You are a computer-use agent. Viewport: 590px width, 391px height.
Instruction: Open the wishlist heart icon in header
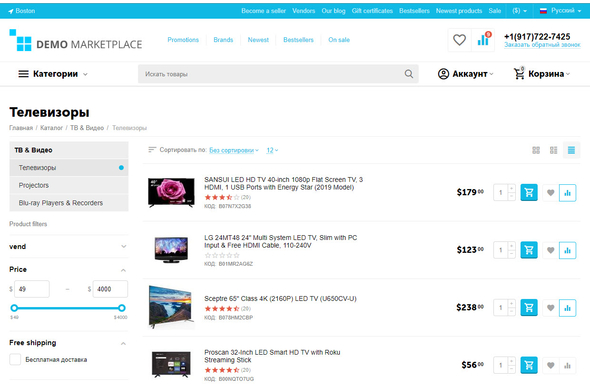click(x=459, y=40)
